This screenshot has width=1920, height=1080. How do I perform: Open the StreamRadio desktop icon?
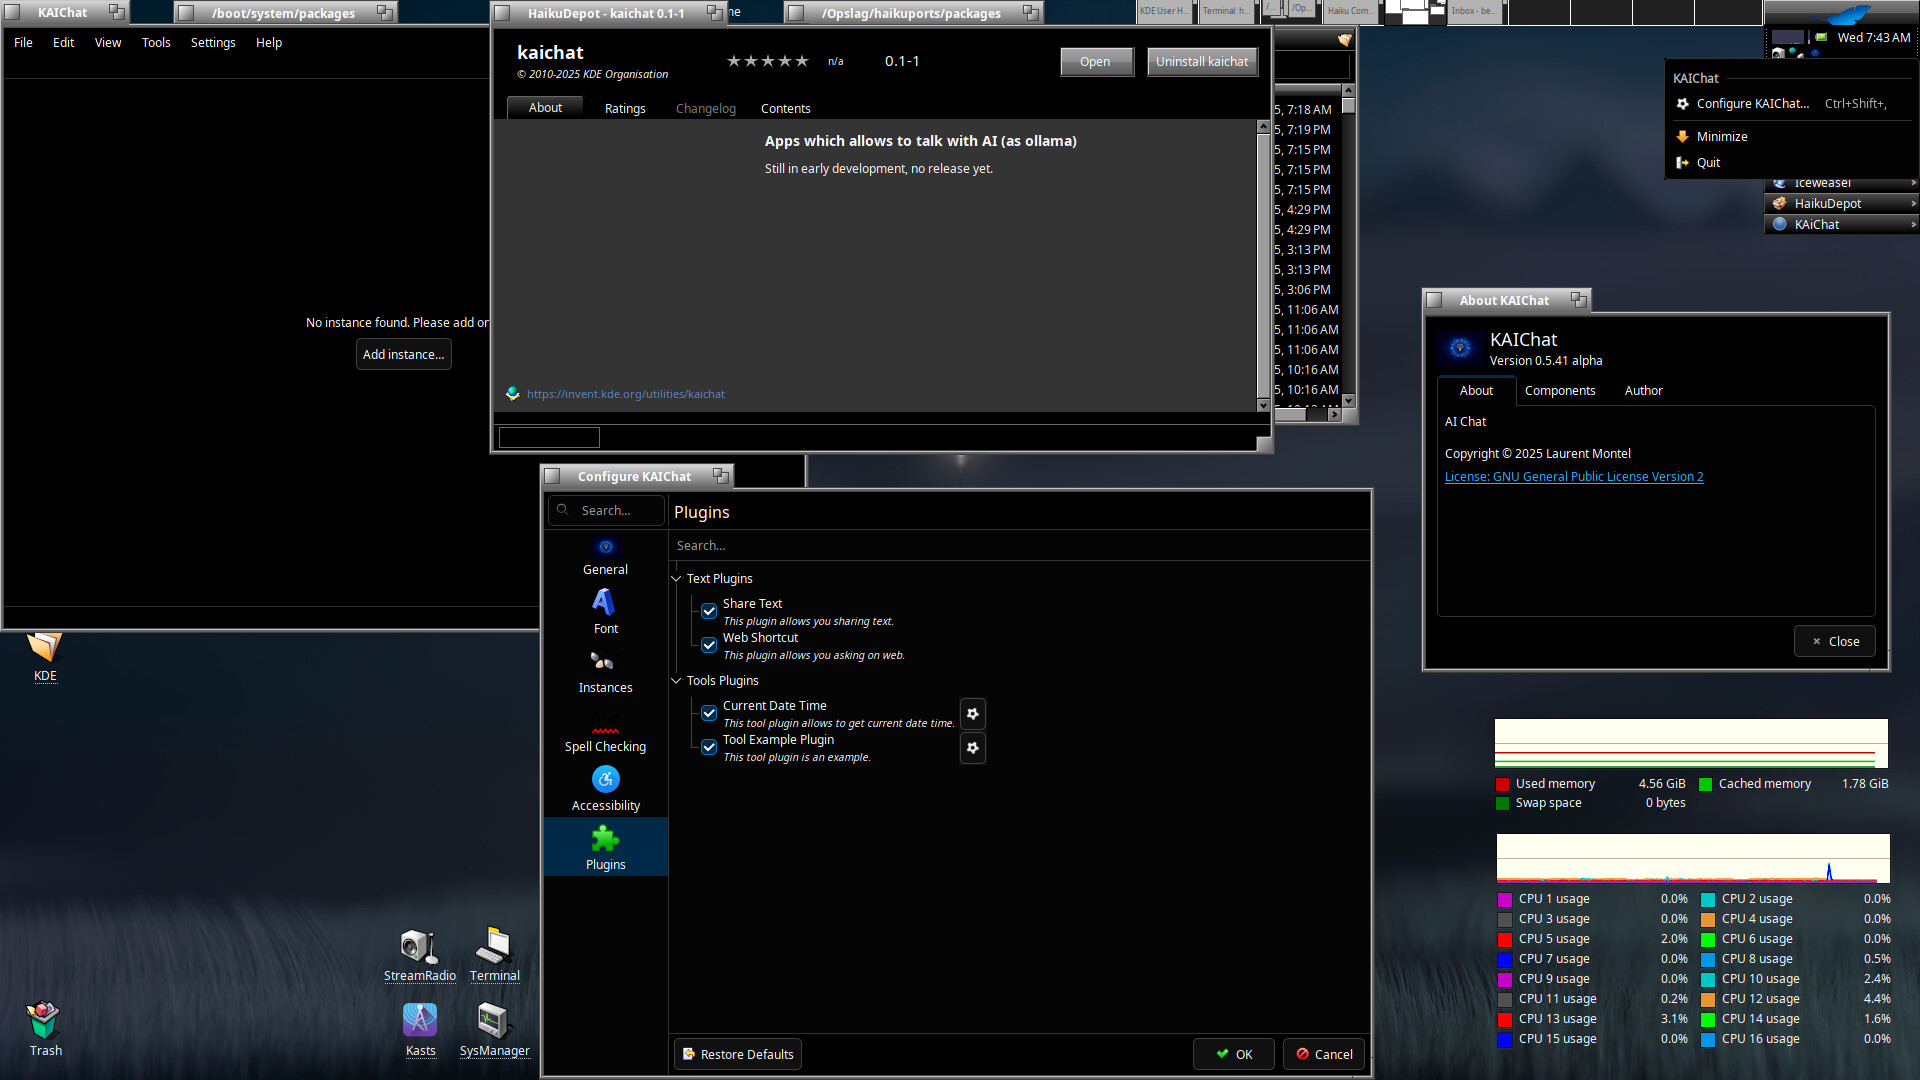419,947
